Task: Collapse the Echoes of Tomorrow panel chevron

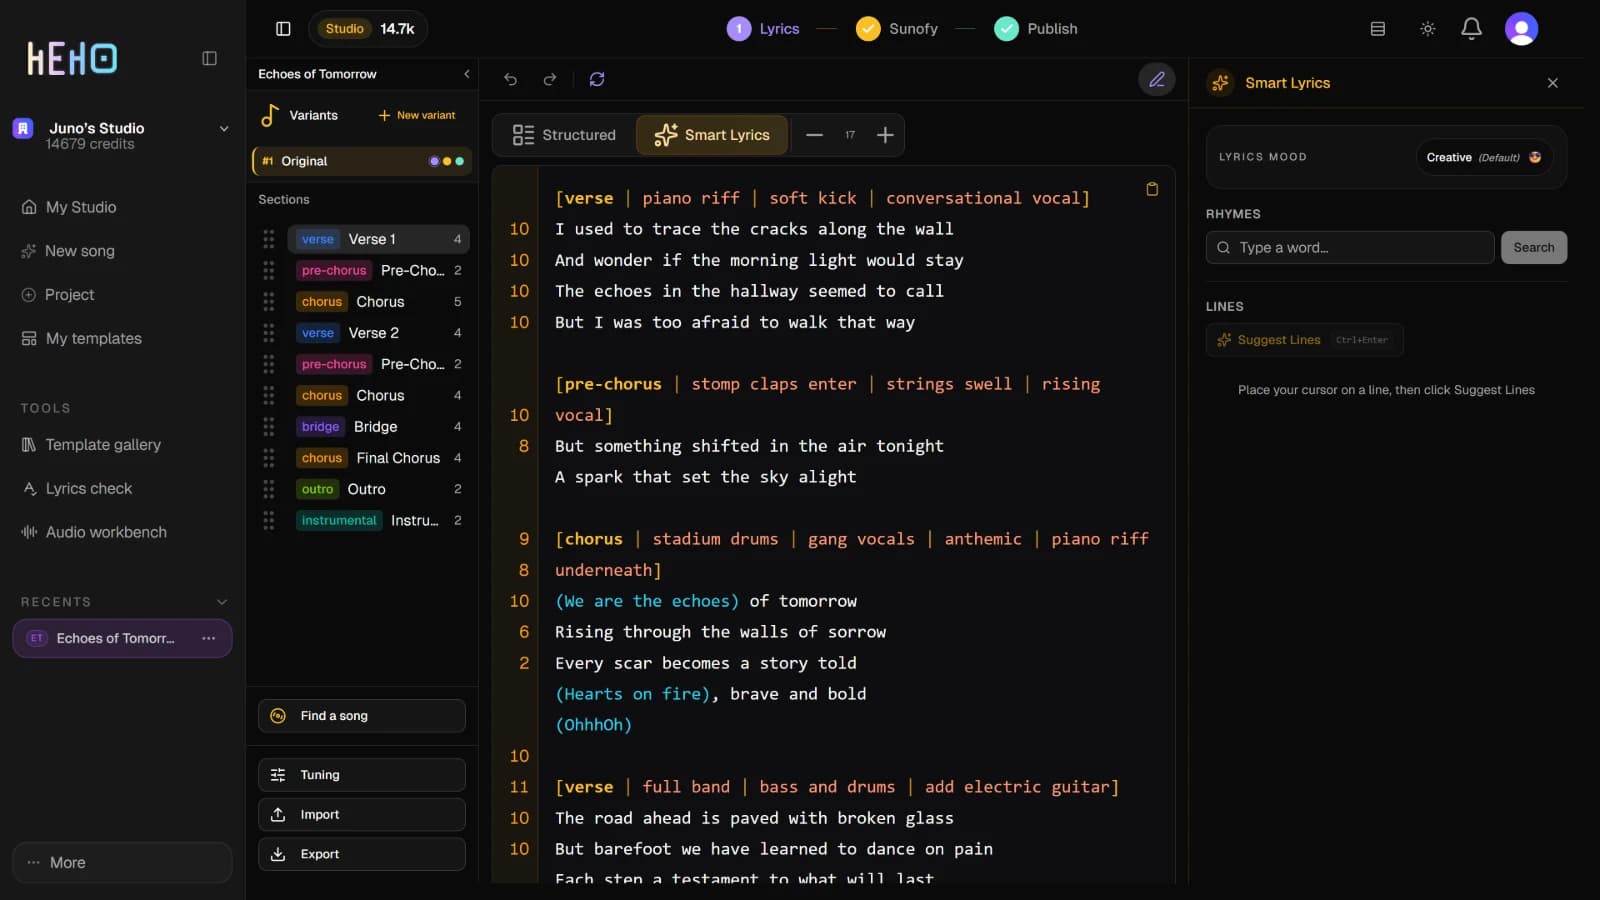Action: (466, 74)
